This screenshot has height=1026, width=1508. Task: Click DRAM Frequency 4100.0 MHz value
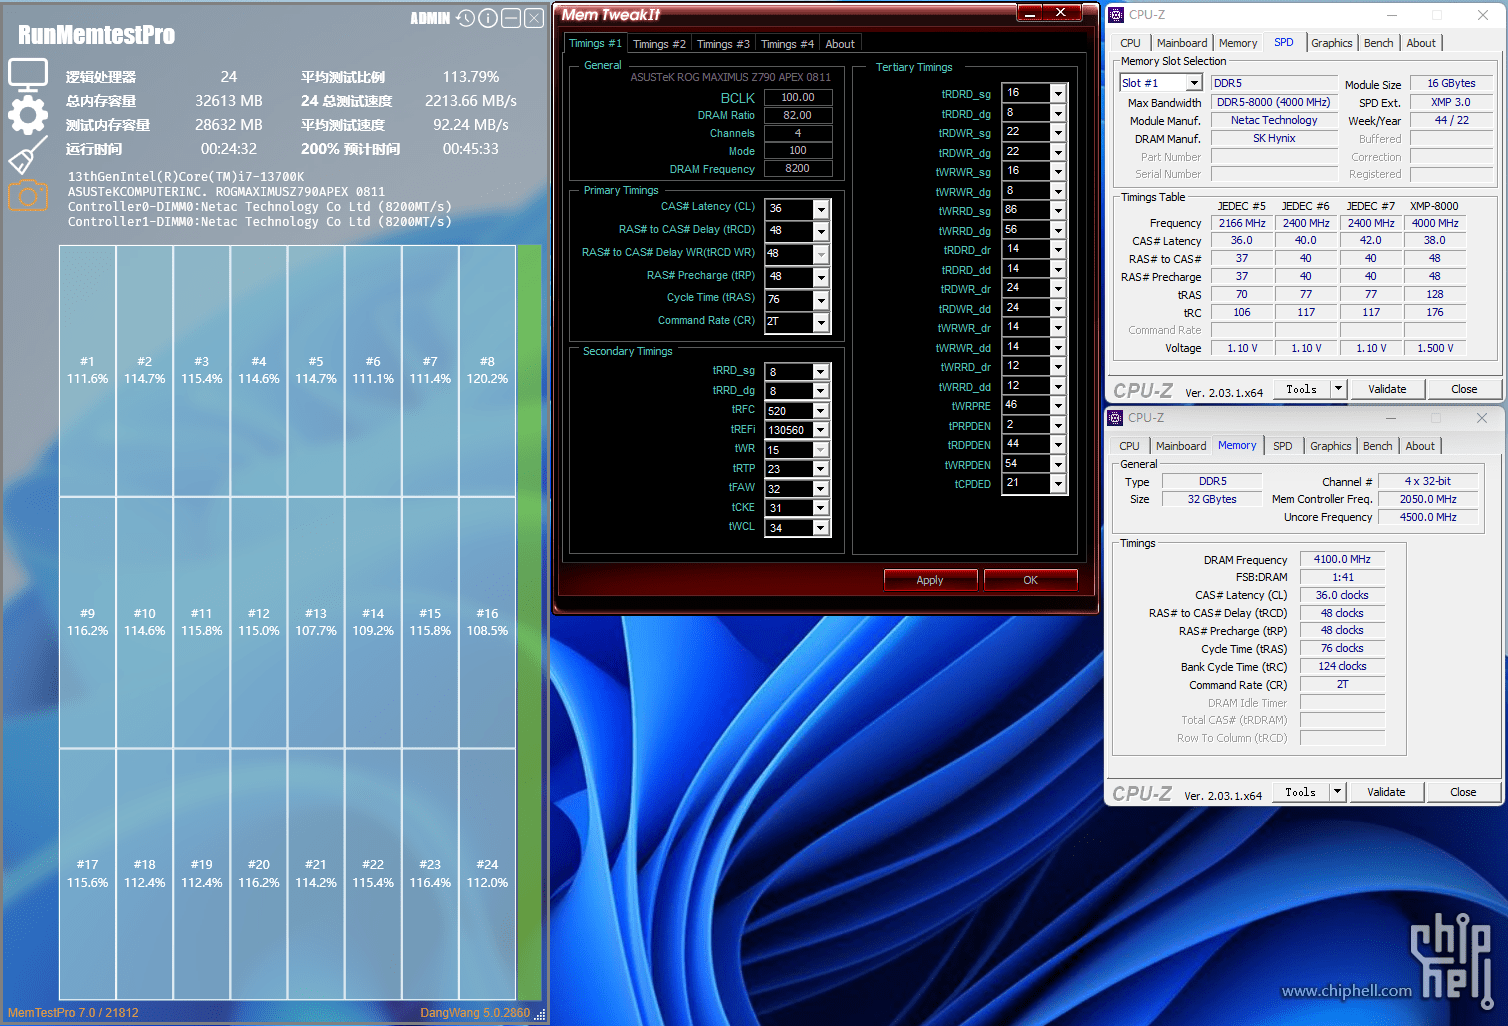(1342, 559)
